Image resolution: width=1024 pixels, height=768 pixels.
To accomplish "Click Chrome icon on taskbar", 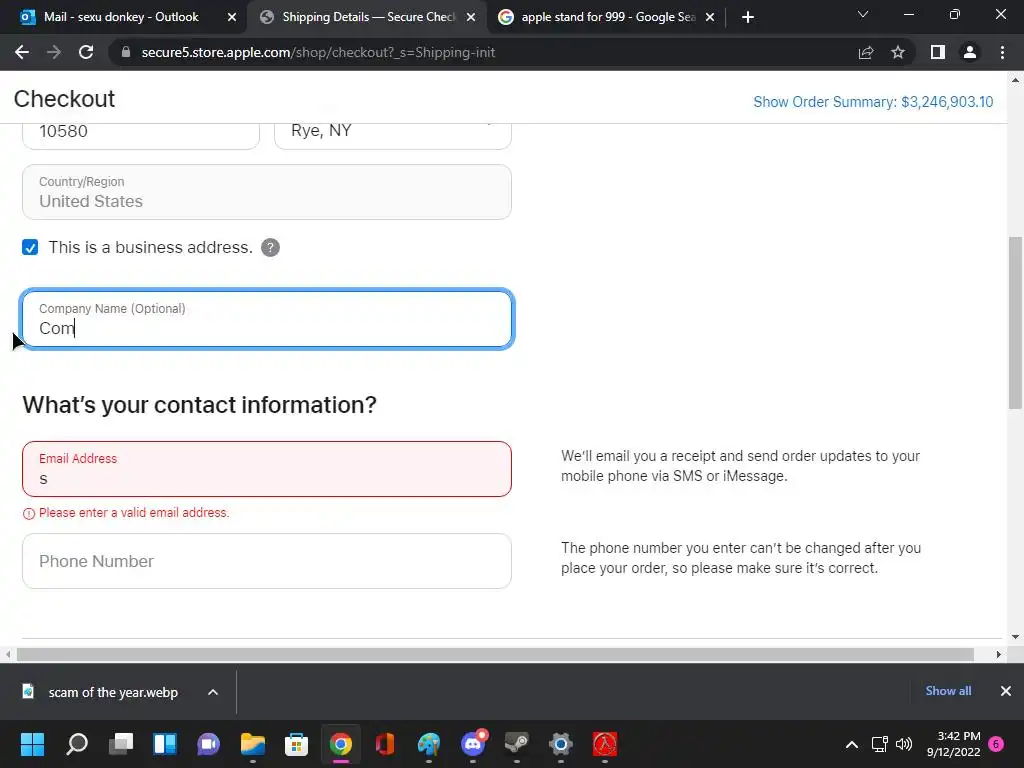I will tap(341, 744).
